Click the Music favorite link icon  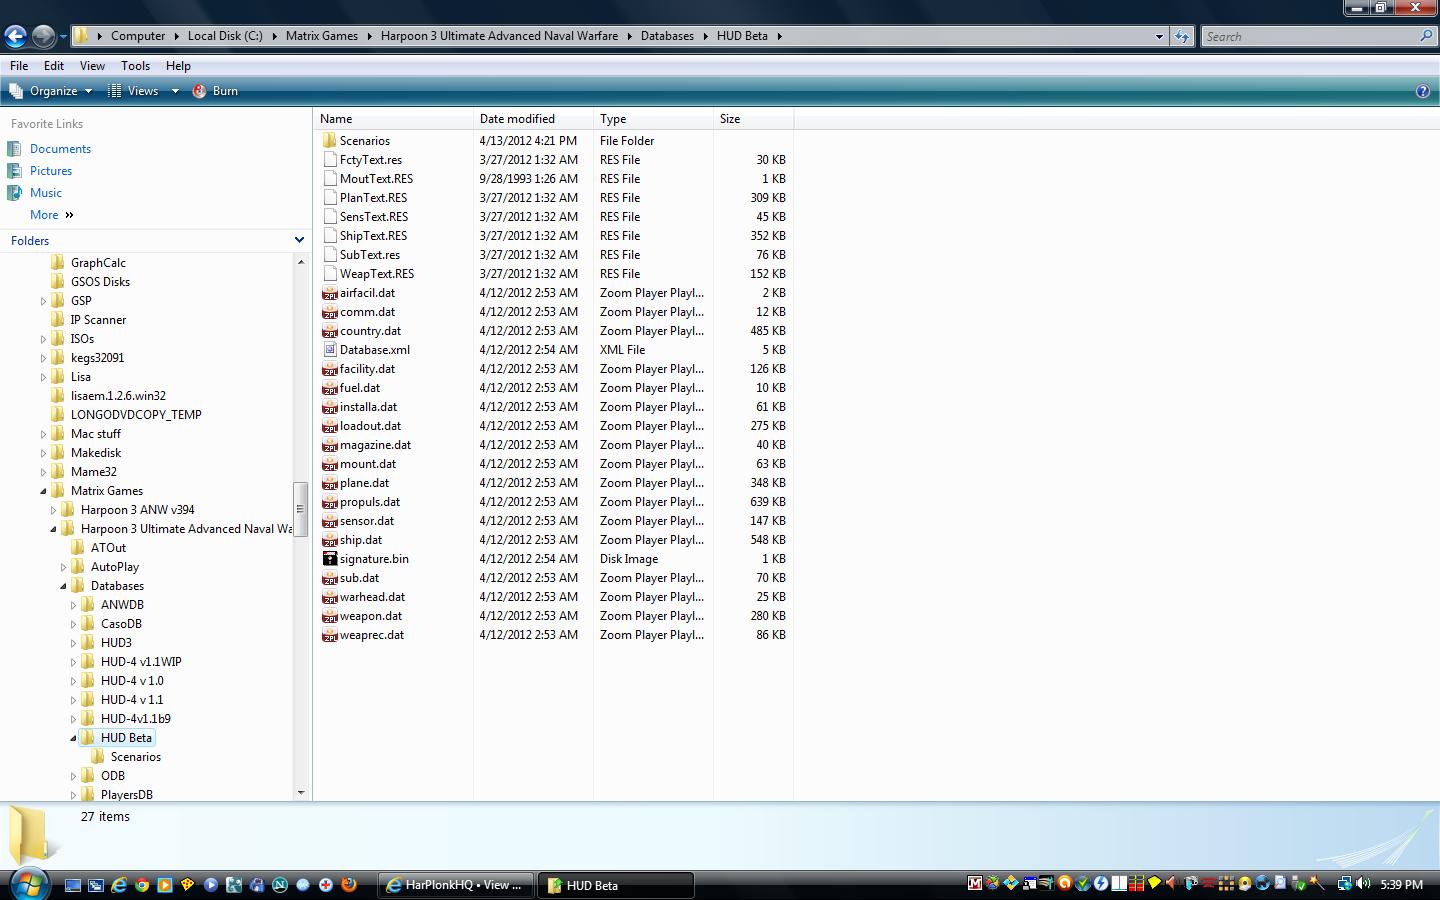click(x=14, y=193)
